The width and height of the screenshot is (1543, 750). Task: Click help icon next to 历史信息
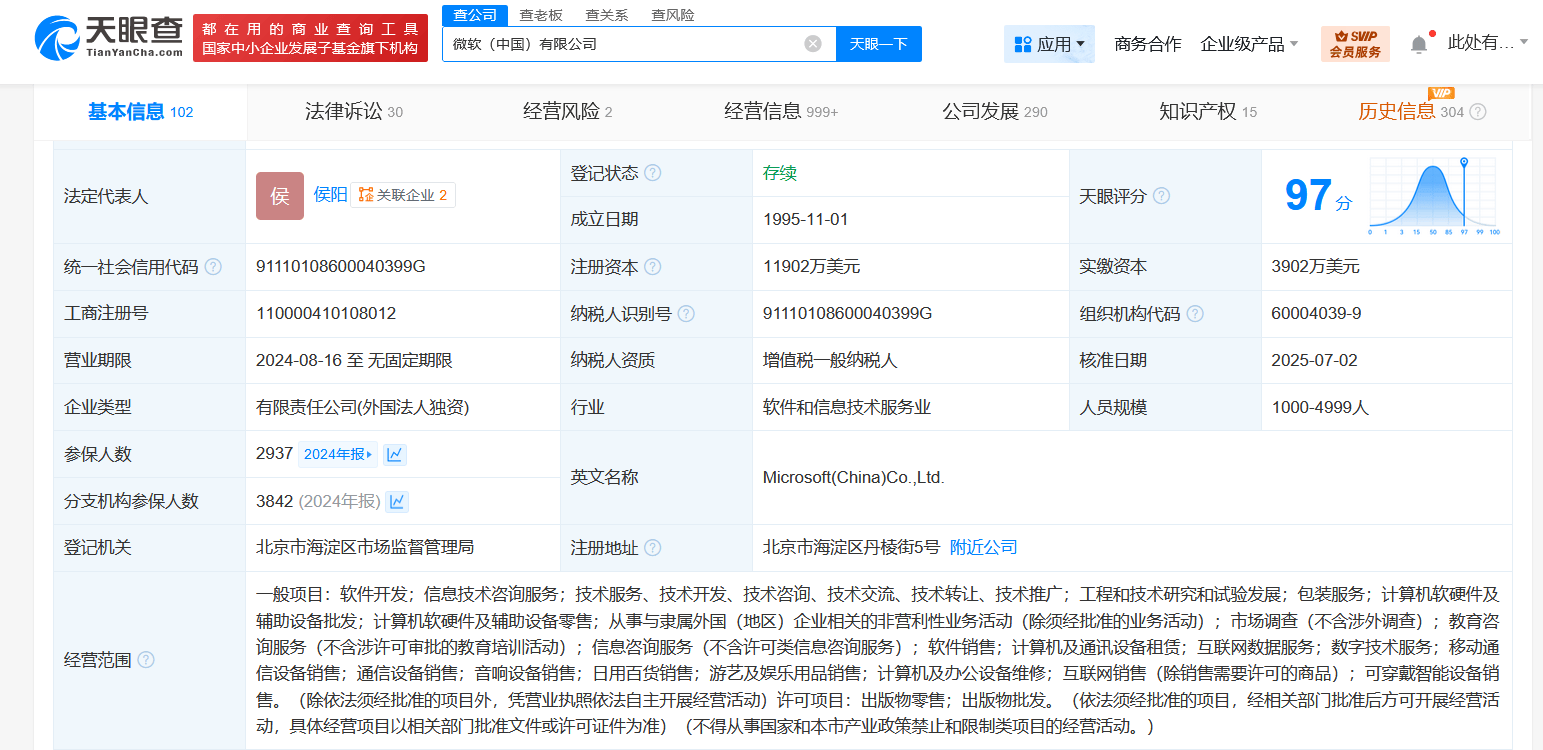pos(1478,112)
